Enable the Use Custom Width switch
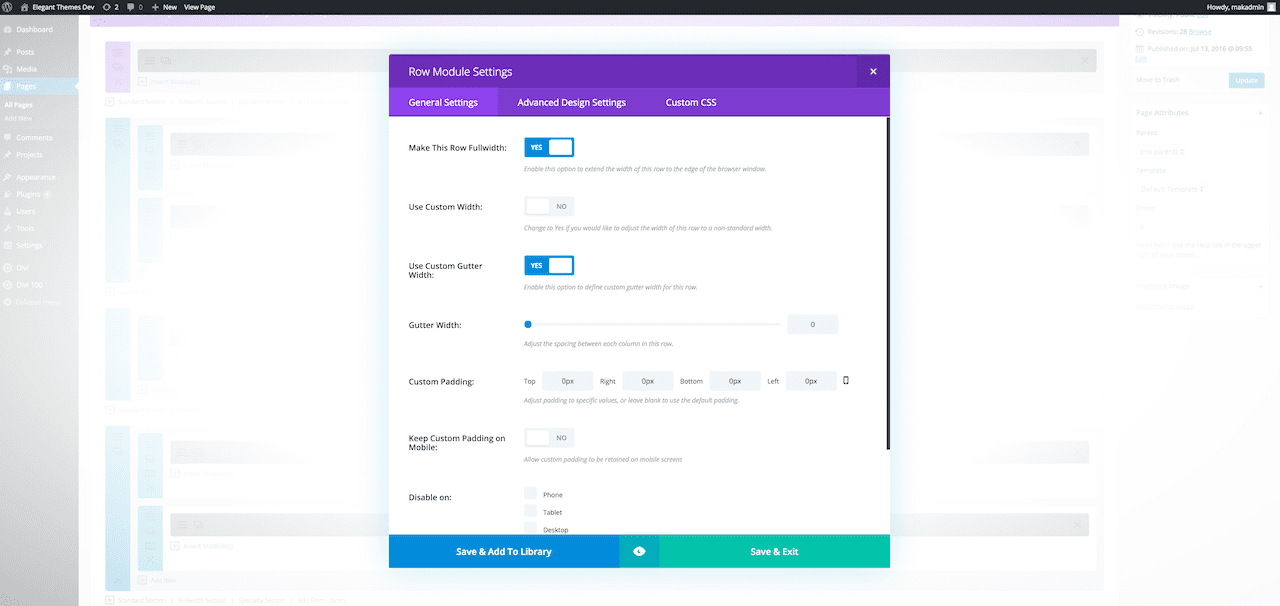 coord(549,206)
